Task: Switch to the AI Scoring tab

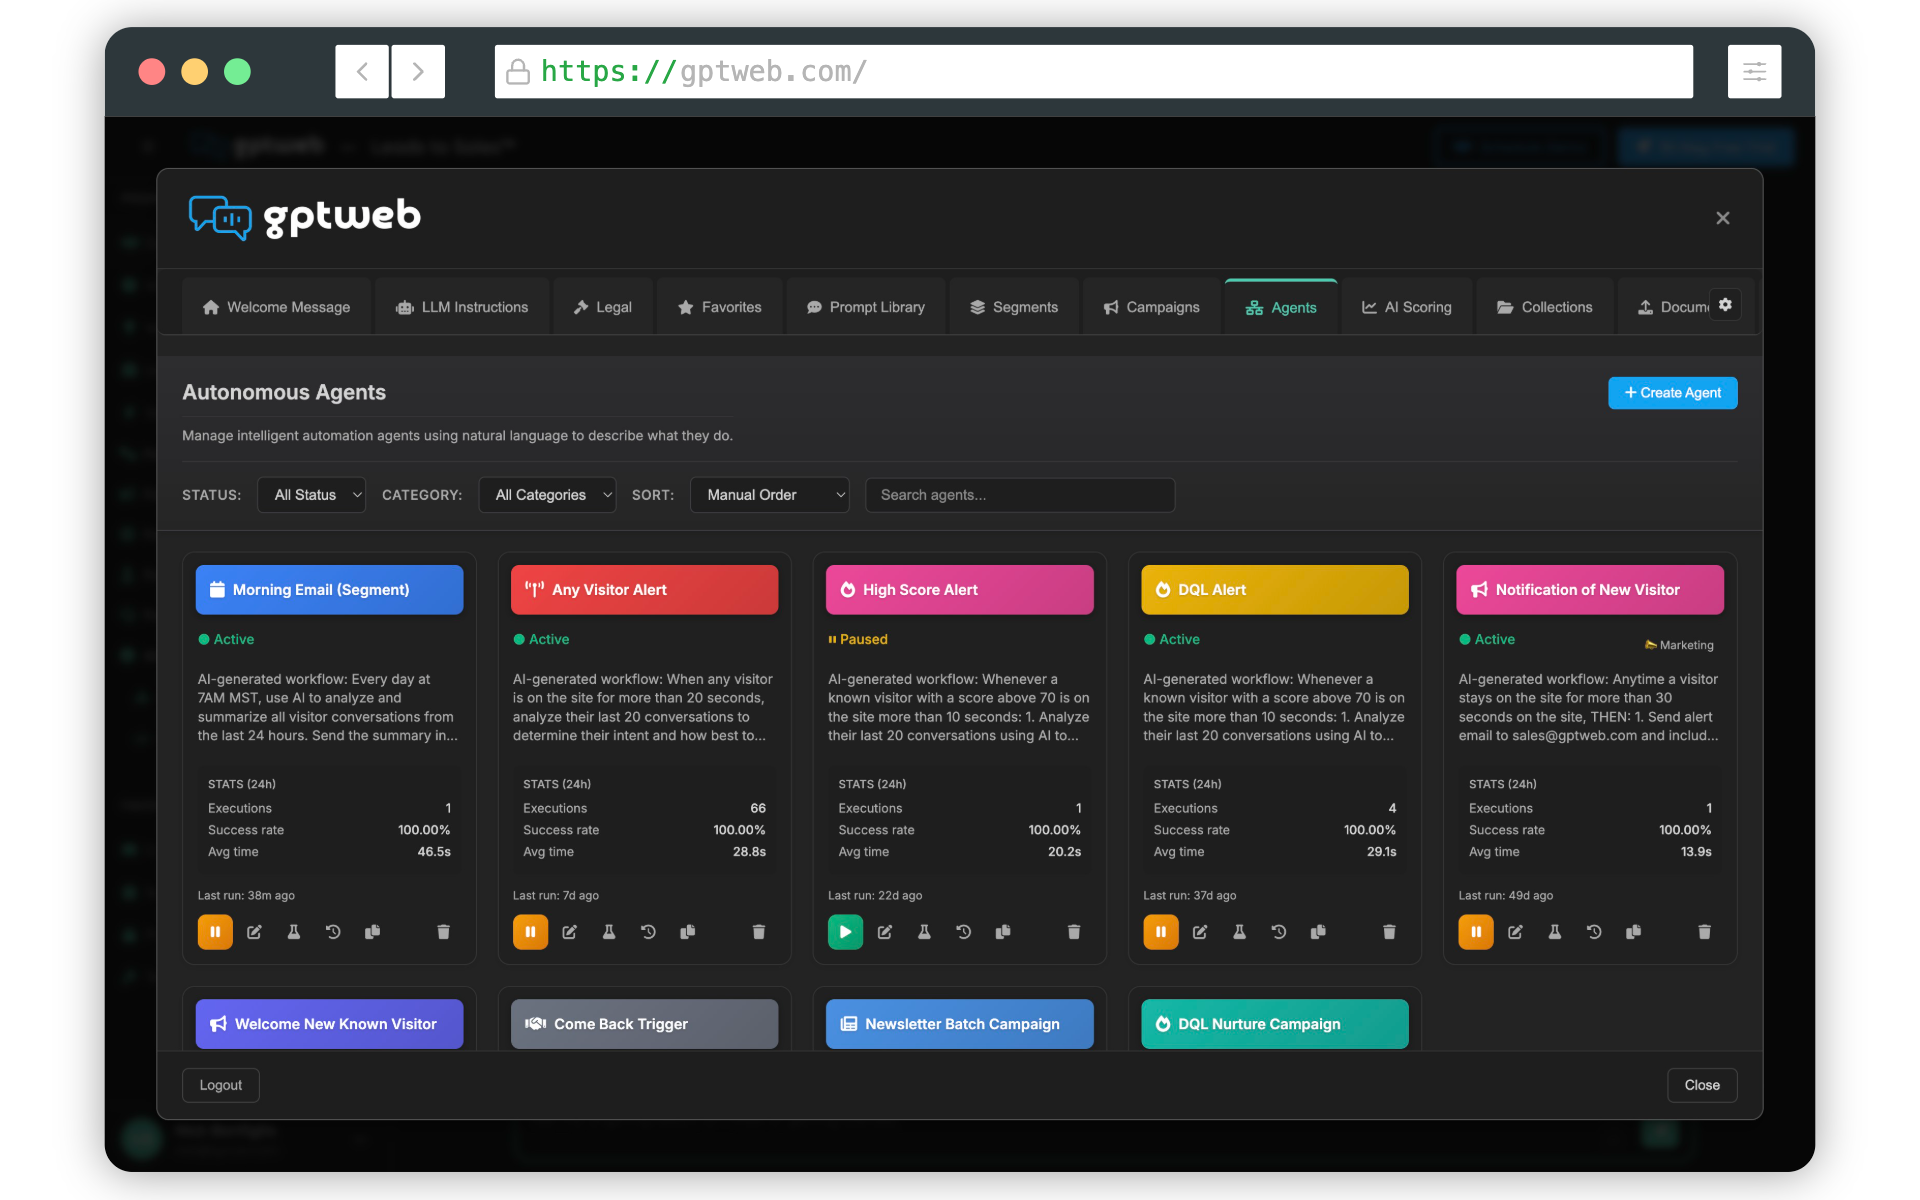Action: click(x=1406, y=307)
